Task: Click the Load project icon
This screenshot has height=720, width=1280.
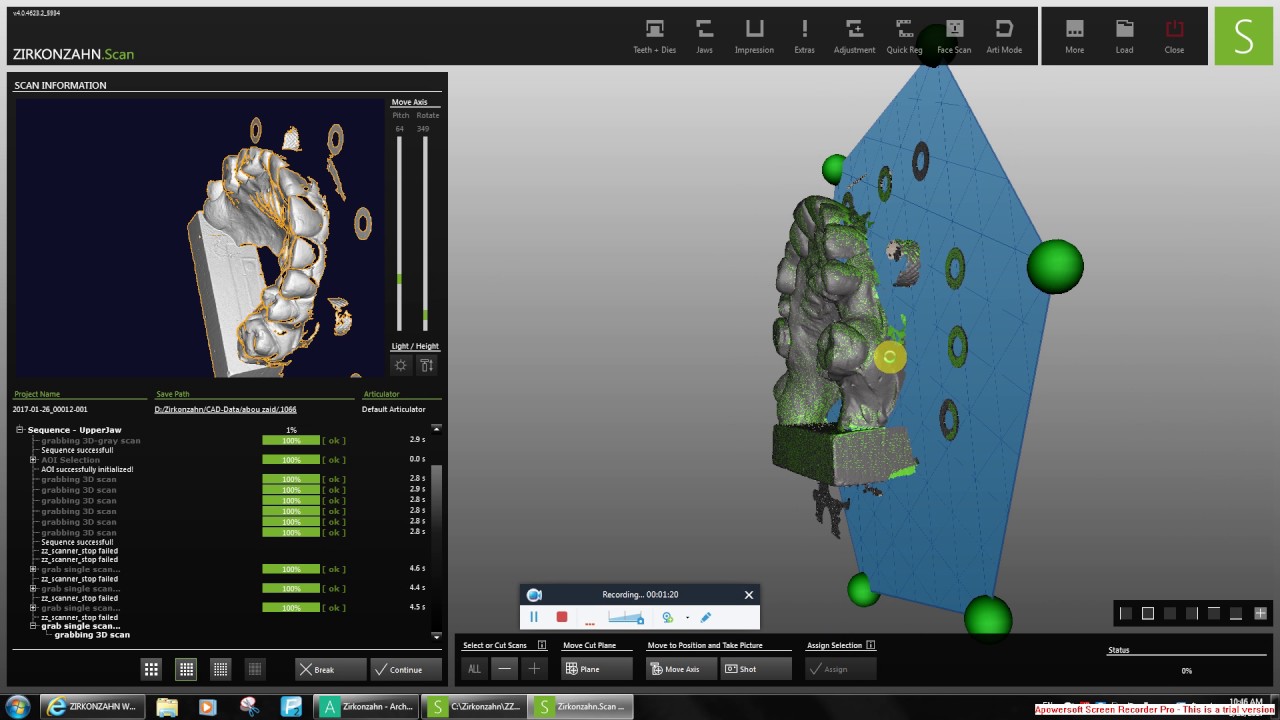Action: click(1124, 36)
